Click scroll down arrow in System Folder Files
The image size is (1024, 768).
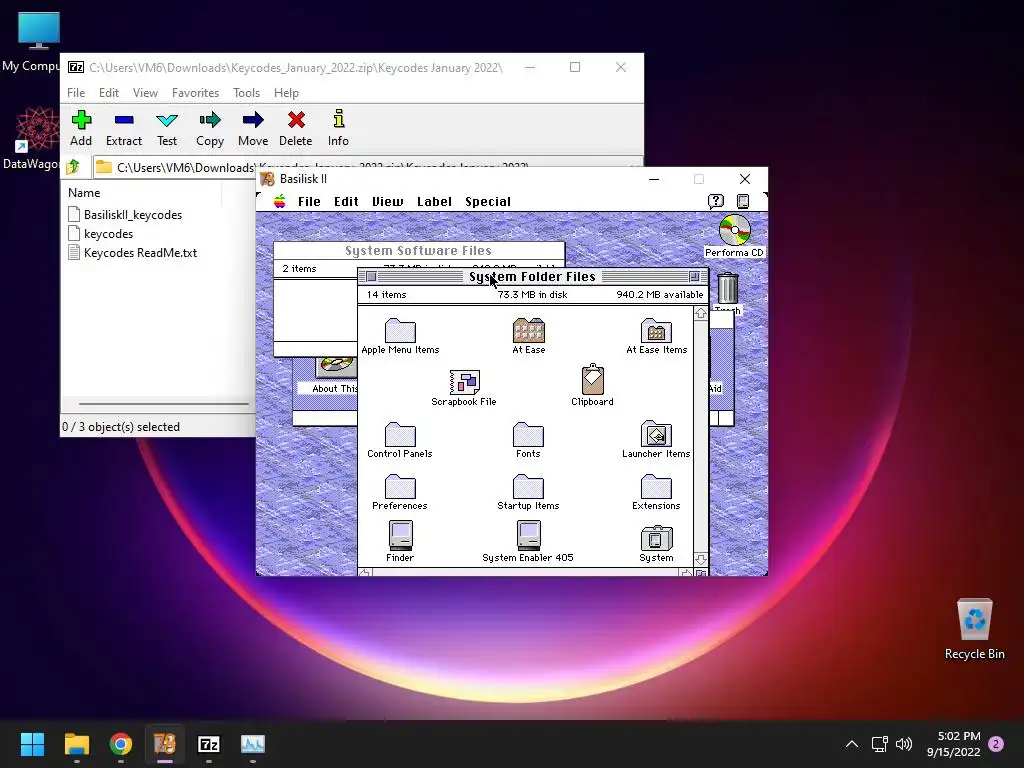tap(701, 560)
